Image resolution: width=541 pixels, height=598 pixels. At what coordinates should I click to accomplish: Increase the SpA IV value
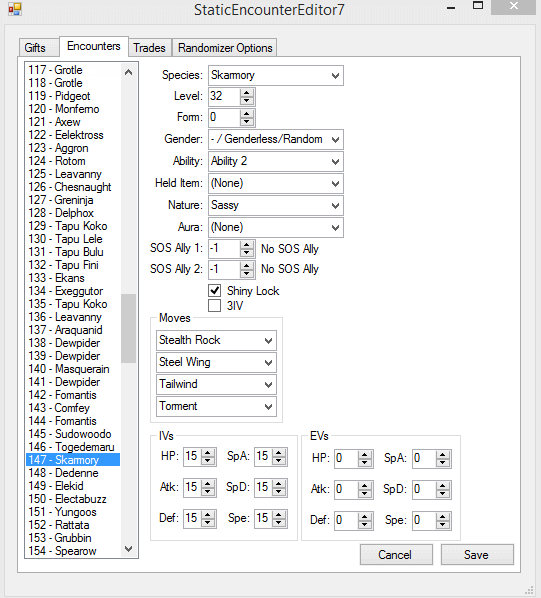[x=279, y=453]
